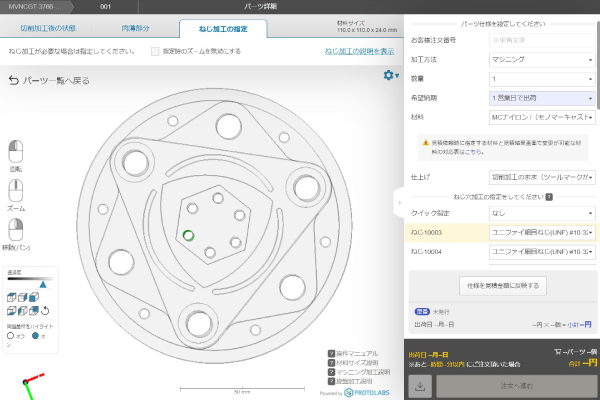Viewport: 600px width, 400px height.
Task: Open the viewer settings gear menu
Action: (389, 75)
